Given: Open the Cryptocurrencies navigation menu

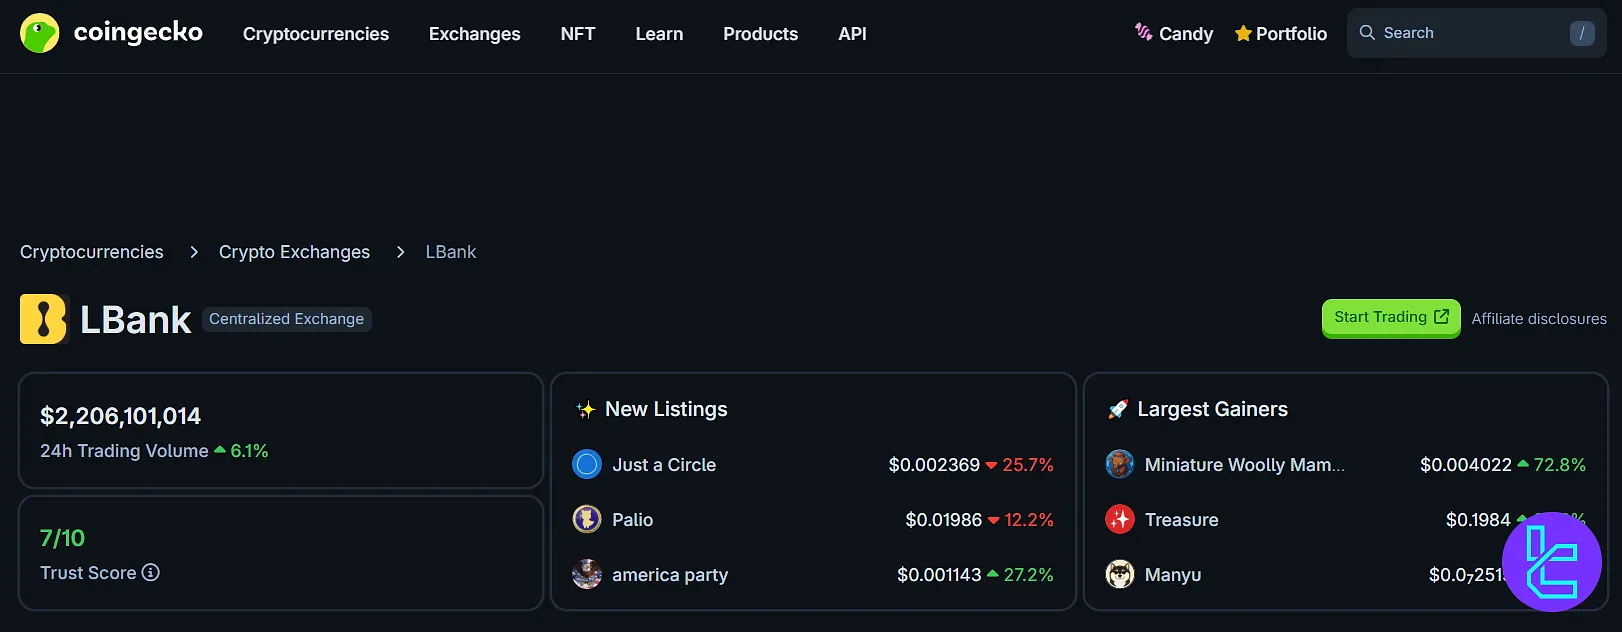Looking at the screenshot, I should tap(316, 34).
